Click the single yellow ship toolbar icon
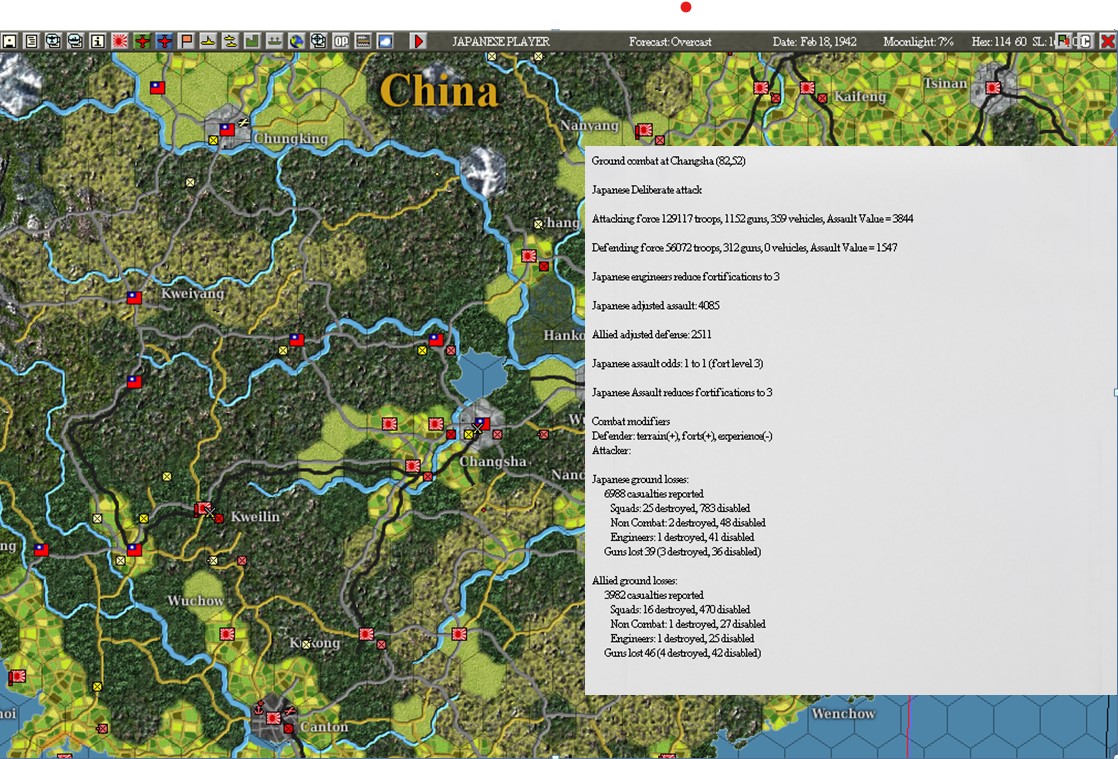1118x759 pixels. 208,41
